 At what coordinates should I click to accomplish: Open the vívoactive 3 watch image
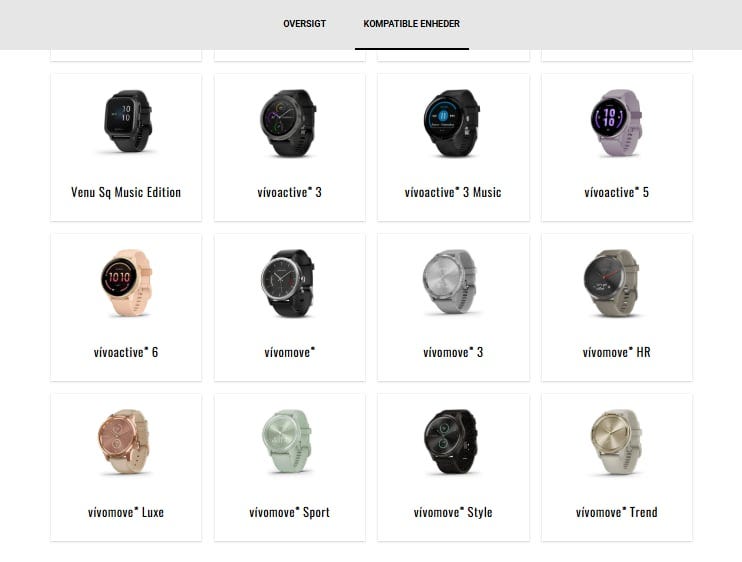pos(290,122)
